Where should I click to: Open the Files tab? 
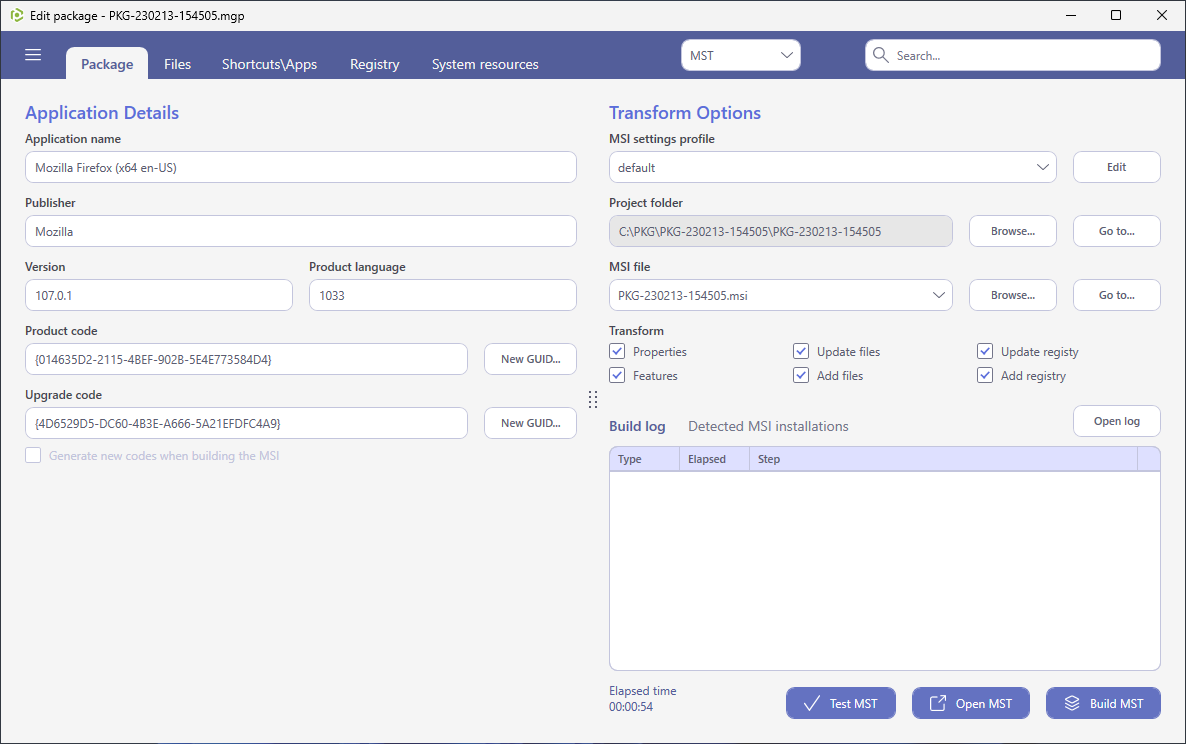pos(178,64)
